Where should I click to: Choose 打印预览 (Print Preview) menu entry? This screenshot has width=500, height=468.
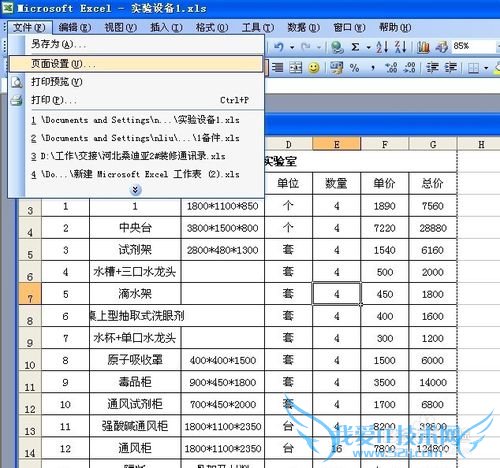(136, 82)
